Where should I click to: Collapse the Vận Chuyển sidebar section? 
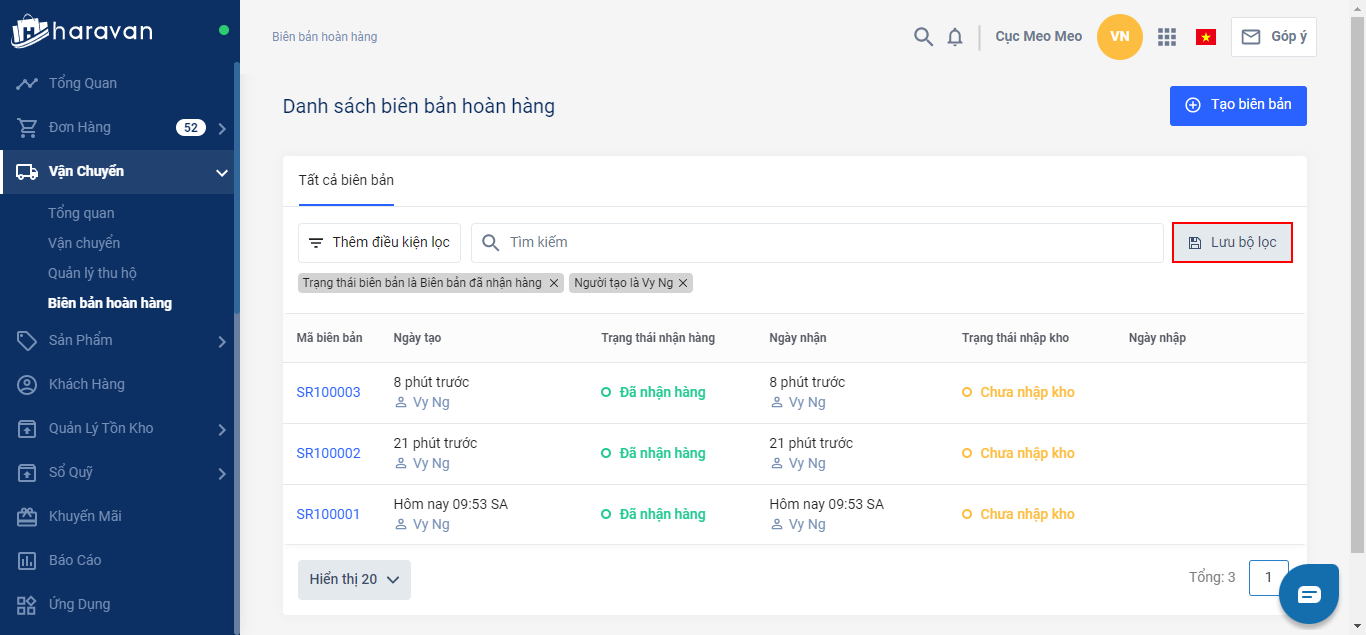(222, 172)
